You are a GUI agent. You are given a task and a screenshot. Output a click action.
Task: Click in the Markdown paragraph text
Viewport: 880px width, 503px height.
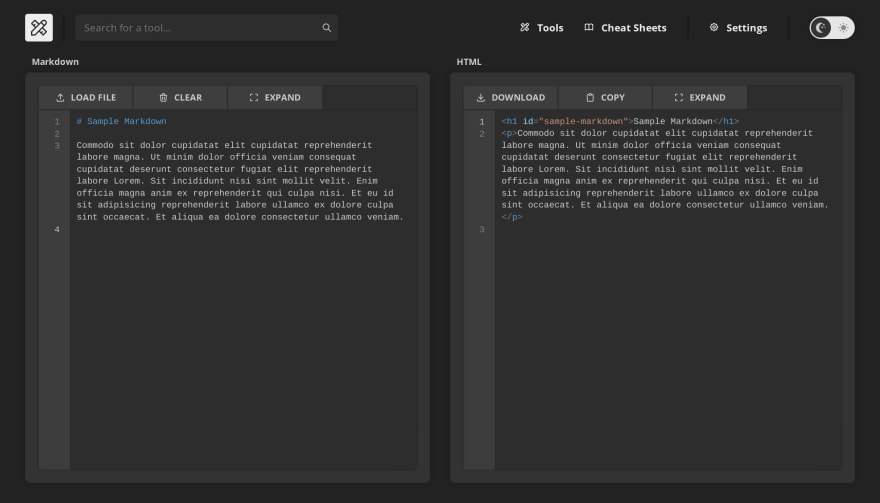coord(240,181)
